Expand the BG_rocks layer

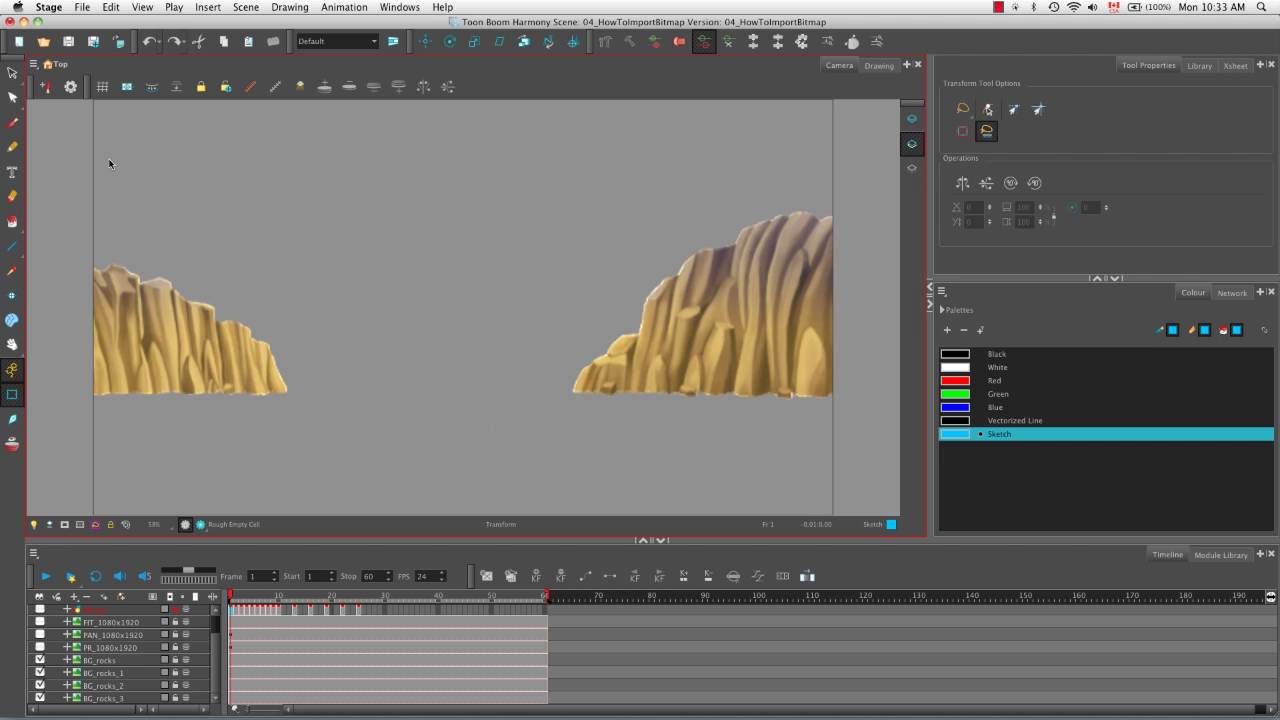coord(67,660)
